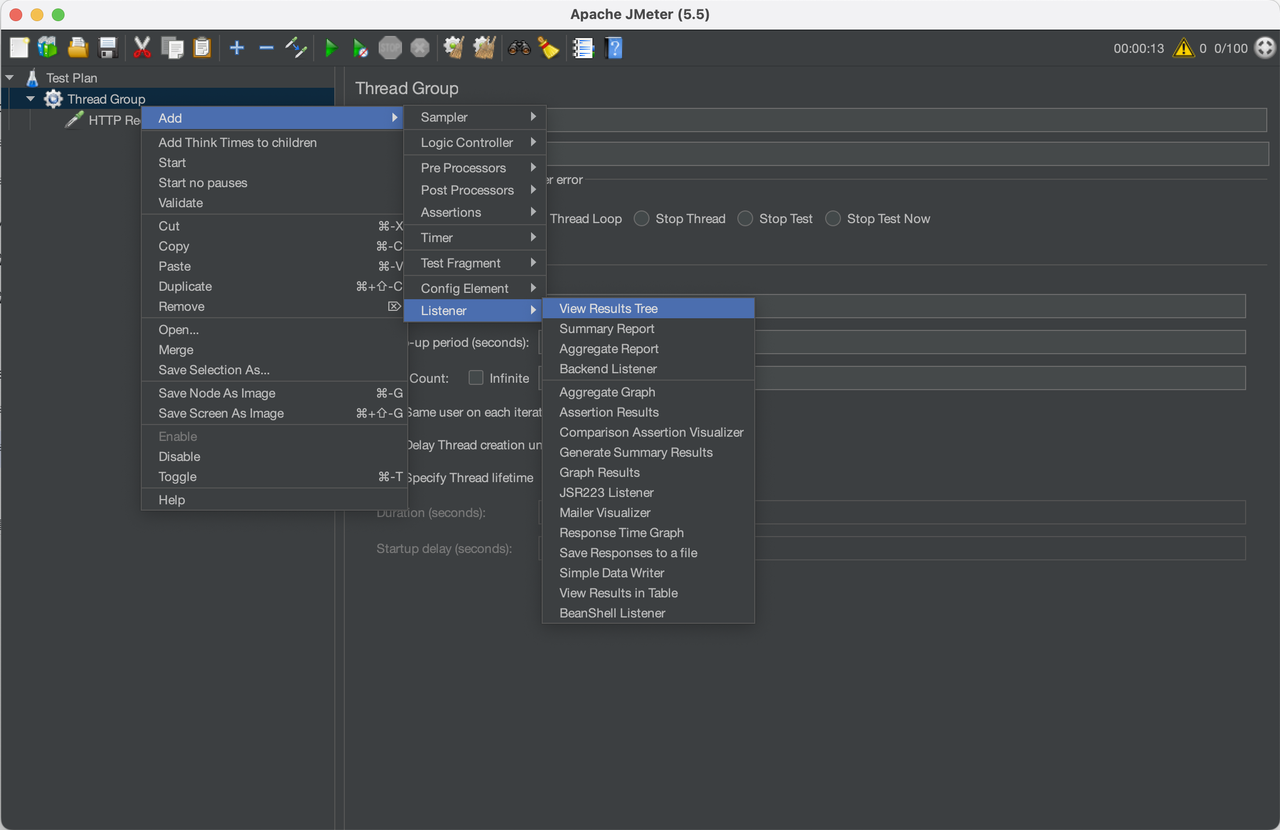Click the Toggle pipette icon in toolbar
This screenshot has height=830, width=1280.
(x=296, y=47)
